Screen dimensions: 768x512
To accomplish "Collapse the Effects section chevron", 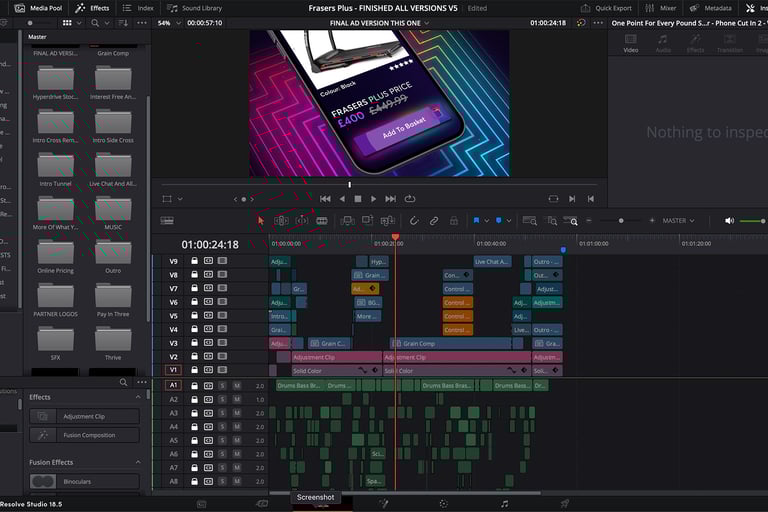I will tap(138, 397).
